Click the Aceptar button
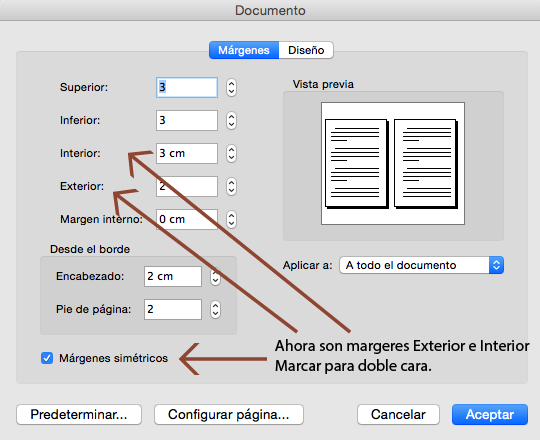This screenshot has width=540, height=440. [490, 415]
